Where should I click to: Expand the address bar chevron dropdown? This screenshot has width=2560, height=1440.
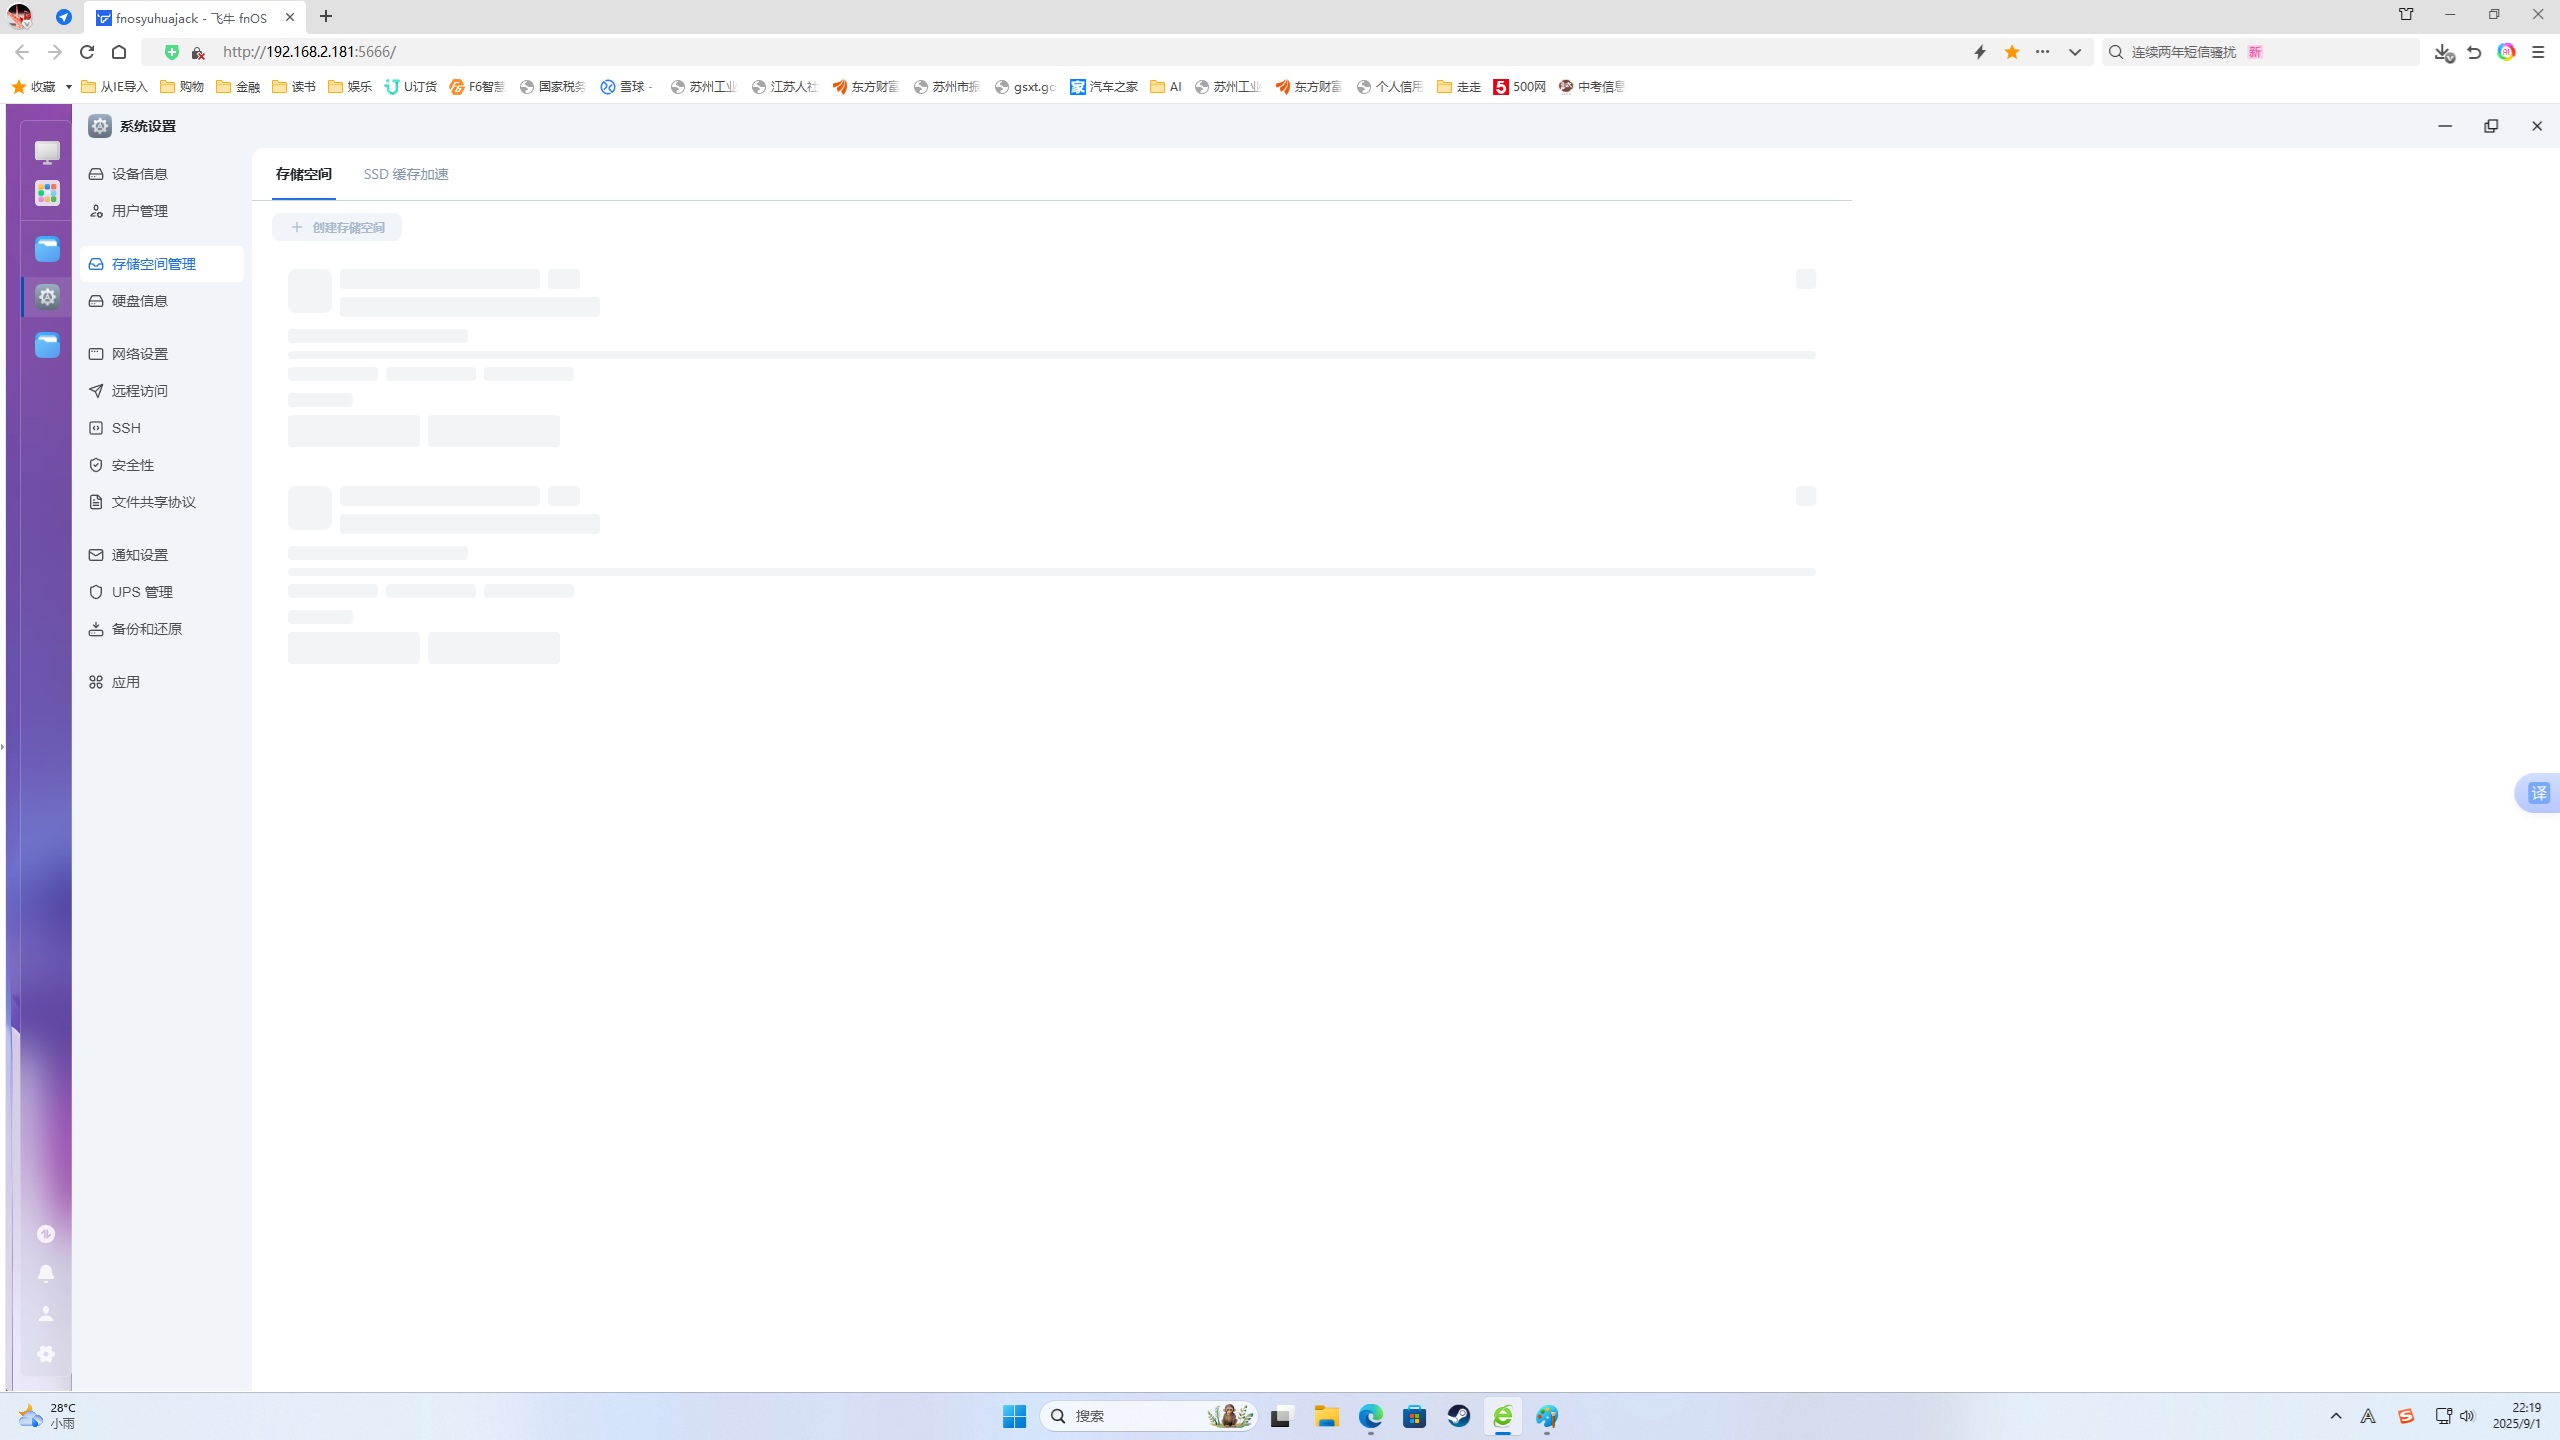click(x=2075, y=52)
